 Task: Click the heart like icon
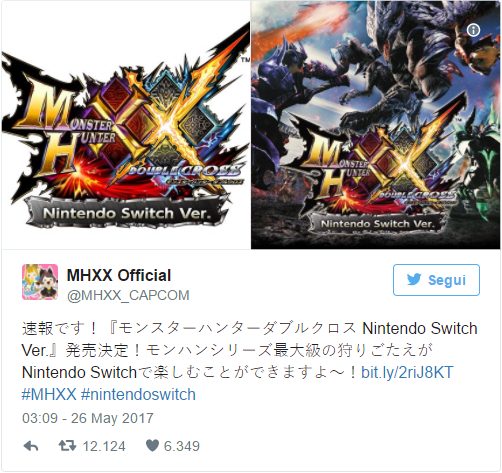152,446
